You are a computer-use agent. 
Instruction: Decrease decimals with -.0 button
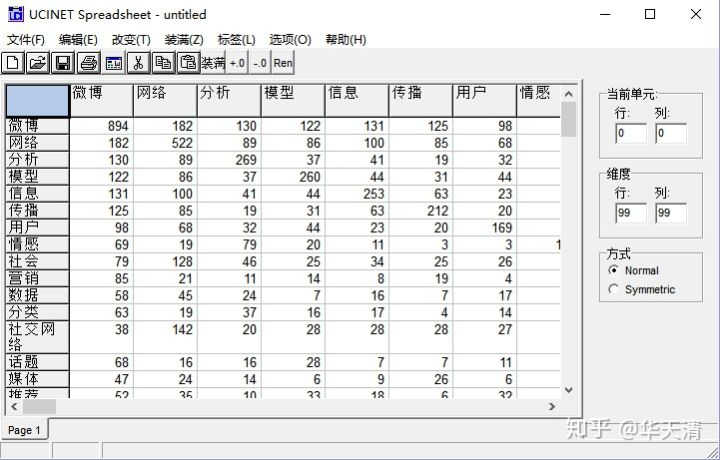tap(260, 63)
